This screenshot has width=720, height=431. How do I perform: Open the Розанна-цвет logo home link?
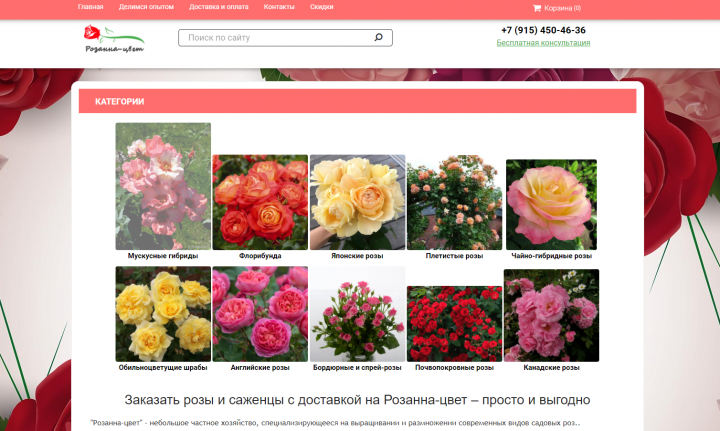pos(114,39)
